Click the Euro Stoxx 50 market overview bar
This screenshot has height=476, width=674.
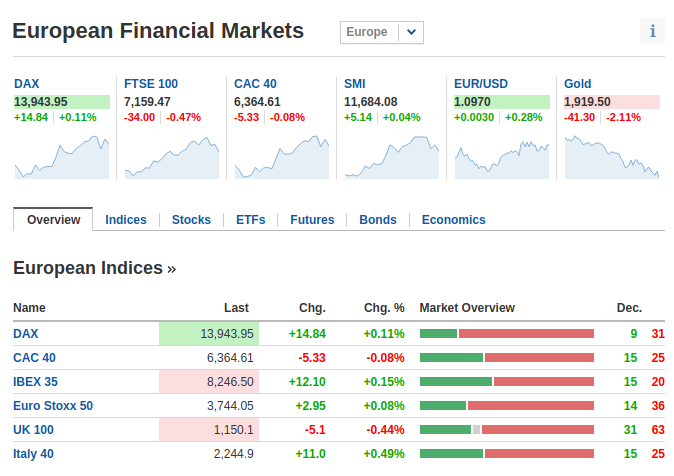tap(507, 406)
